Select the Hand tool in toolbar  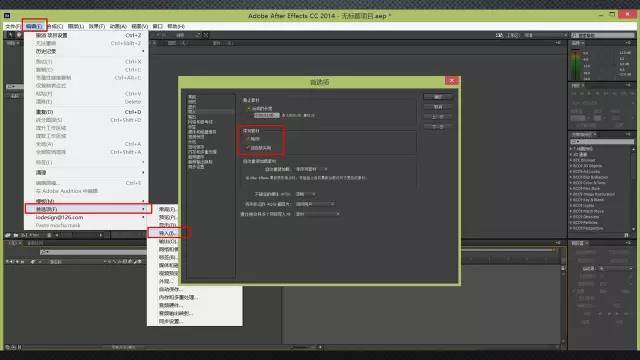[x=18, y=35]
